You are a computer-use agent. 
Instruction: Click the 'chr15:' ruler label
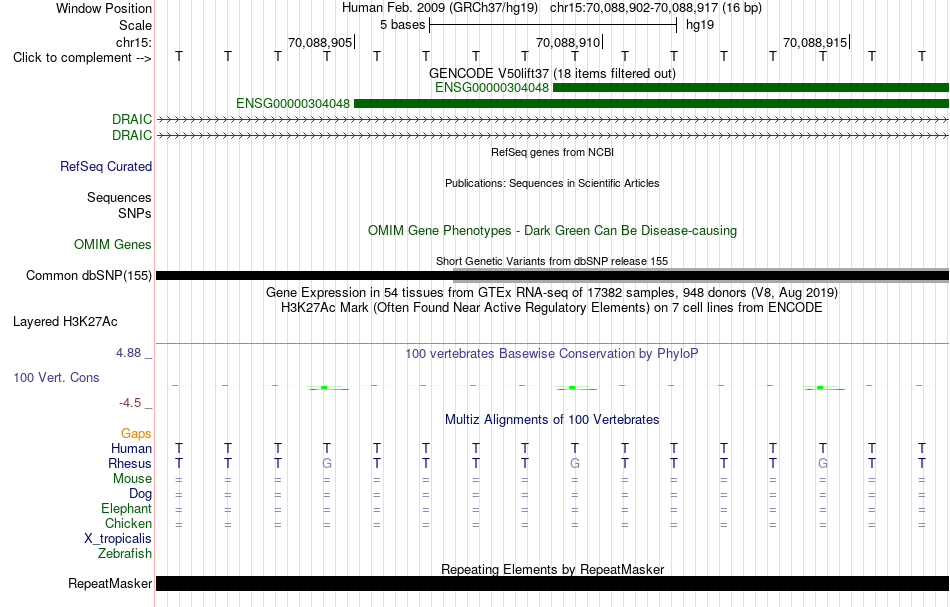134,42
